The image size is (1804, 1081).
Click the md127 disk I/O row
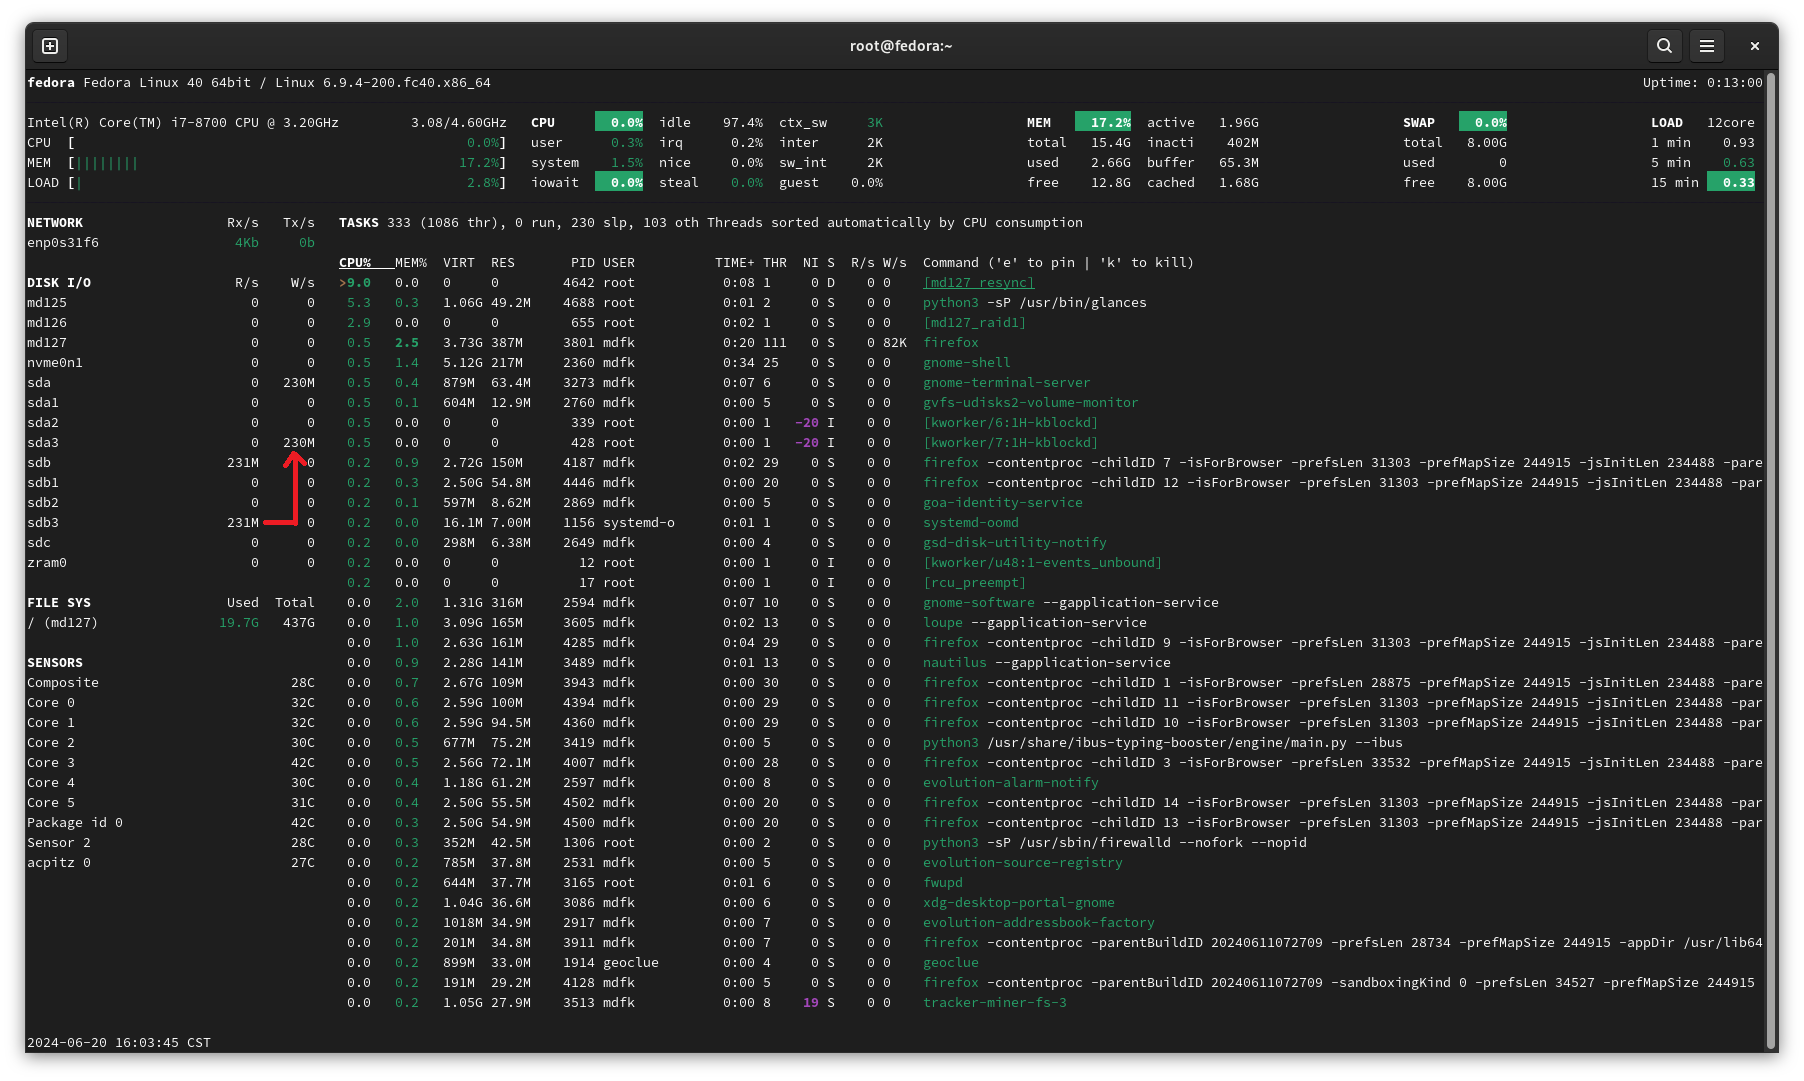[171, 343]
